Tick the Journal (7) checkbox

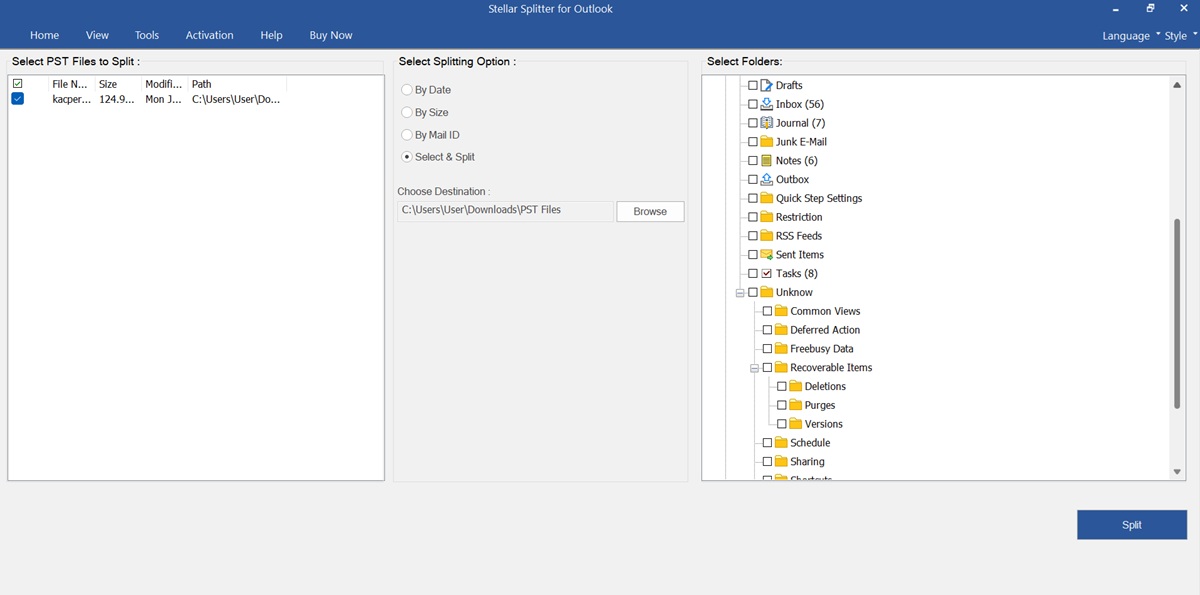[x=753, y=123]
